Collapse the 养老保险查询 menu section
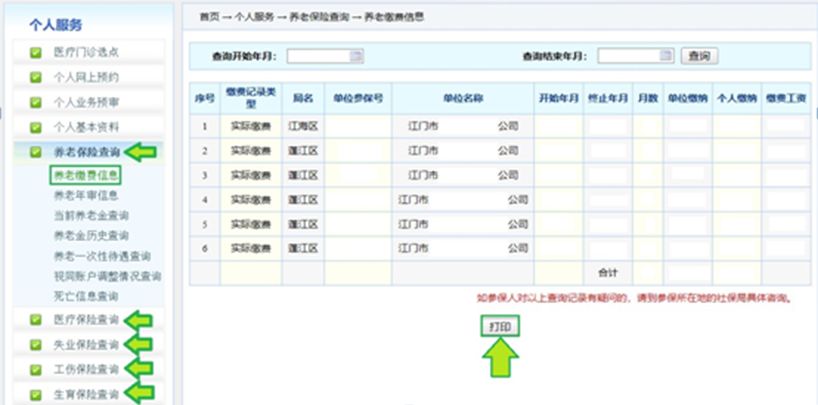The image size is (818, 405). (x=85, y=152)
